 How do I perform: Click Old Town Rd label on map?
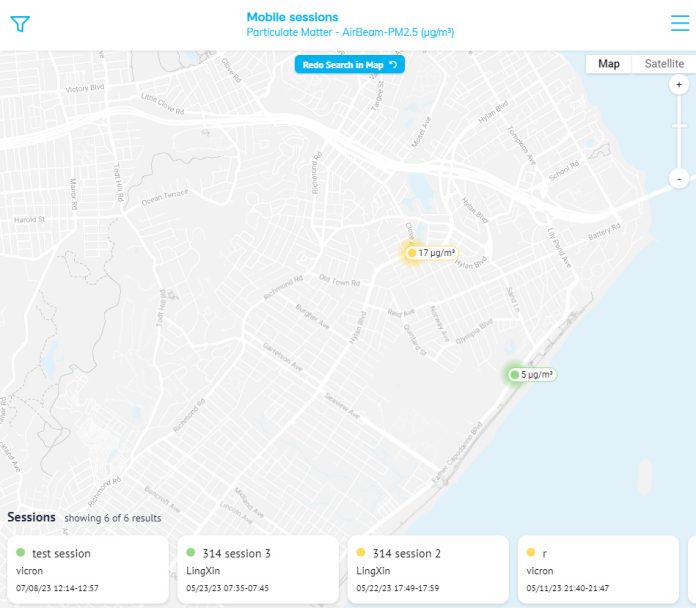(340, 280)
